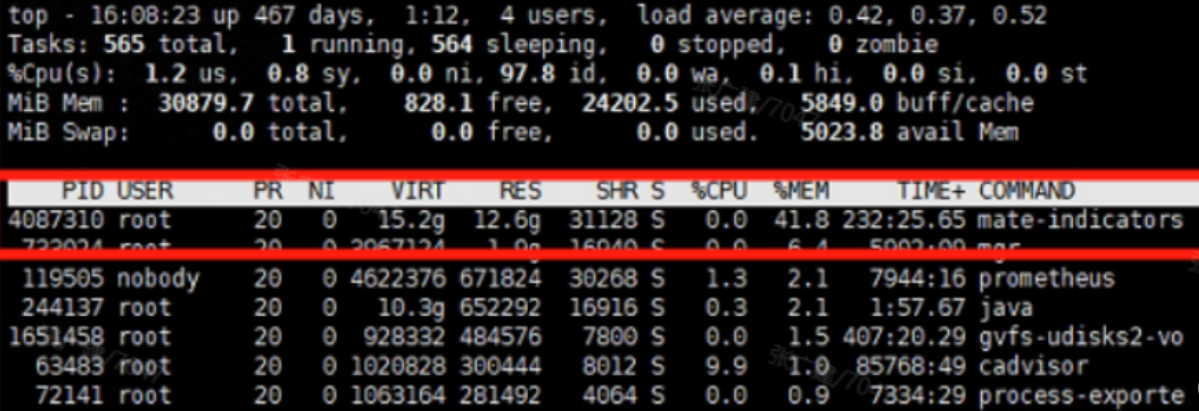Click the USER column header

145,191
